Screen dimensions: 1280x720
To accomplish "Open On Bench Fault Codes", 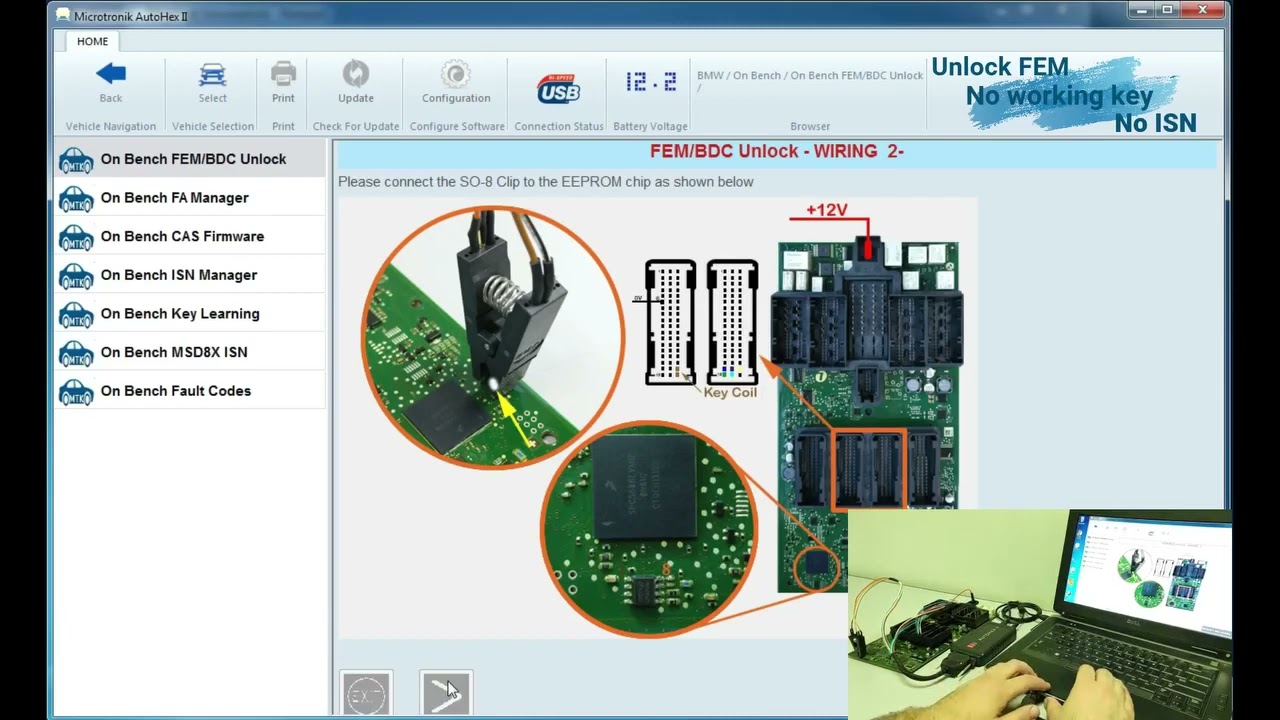I will point(190,391).
